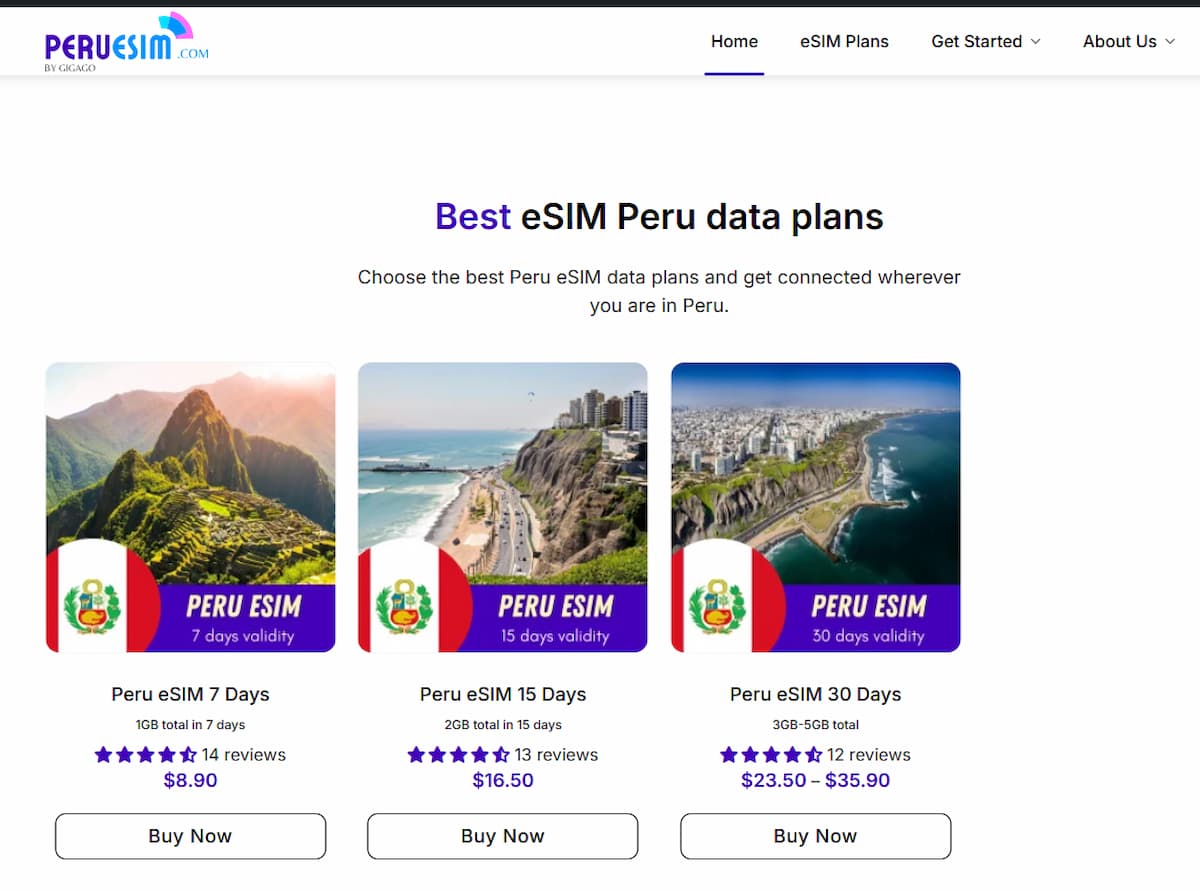Open the eSIM Plans section from navigation
Image resolution: width=1200 pixels, height=891 pixels.
[x=844, y=41]
